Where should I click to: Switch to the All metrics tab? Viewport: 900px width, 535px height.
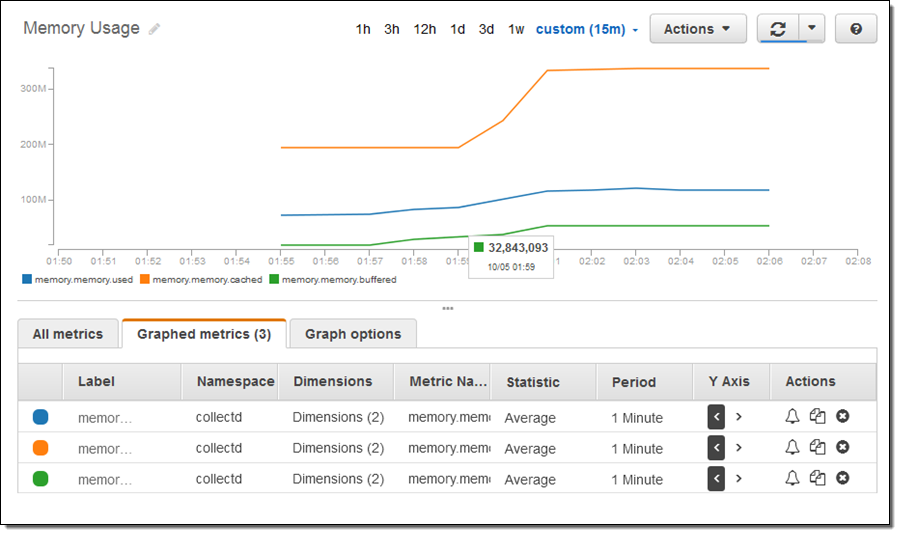point(68,334)
